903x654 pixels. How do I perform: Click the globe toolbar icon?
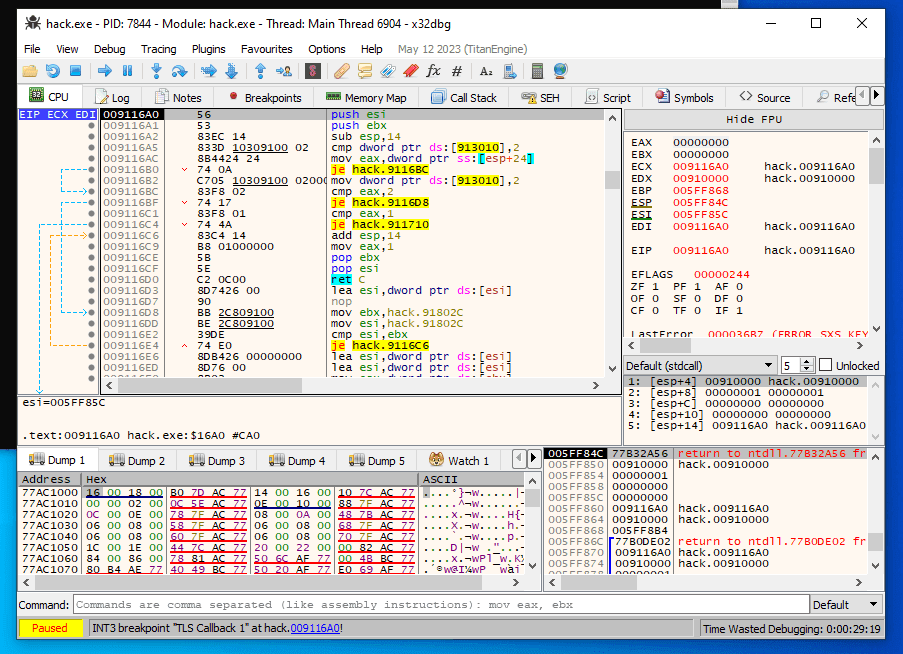point(562,71)
